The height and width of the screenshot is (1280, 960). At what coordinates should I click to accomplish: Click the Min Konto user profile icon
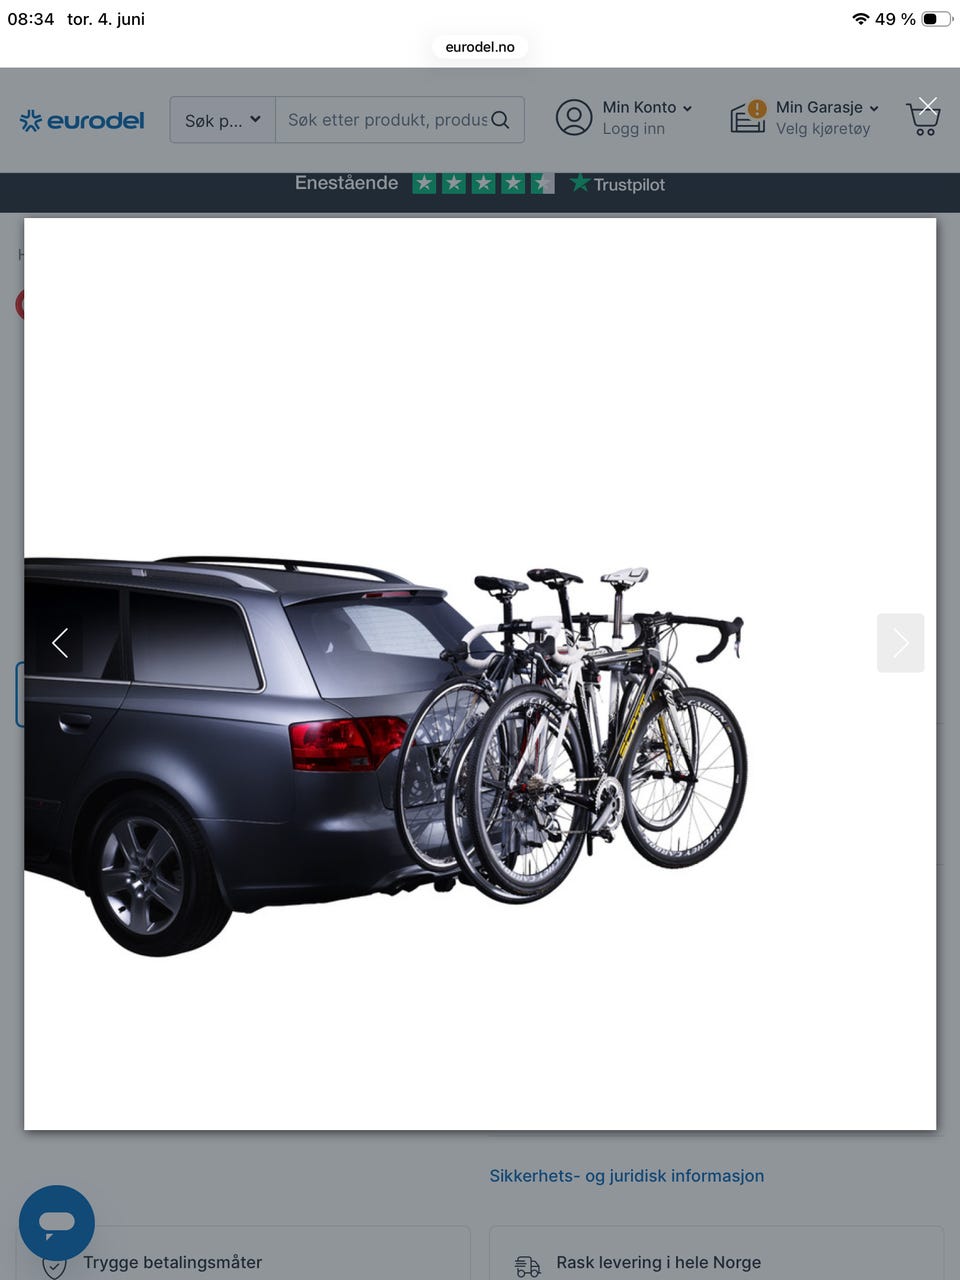pos(574,118)
